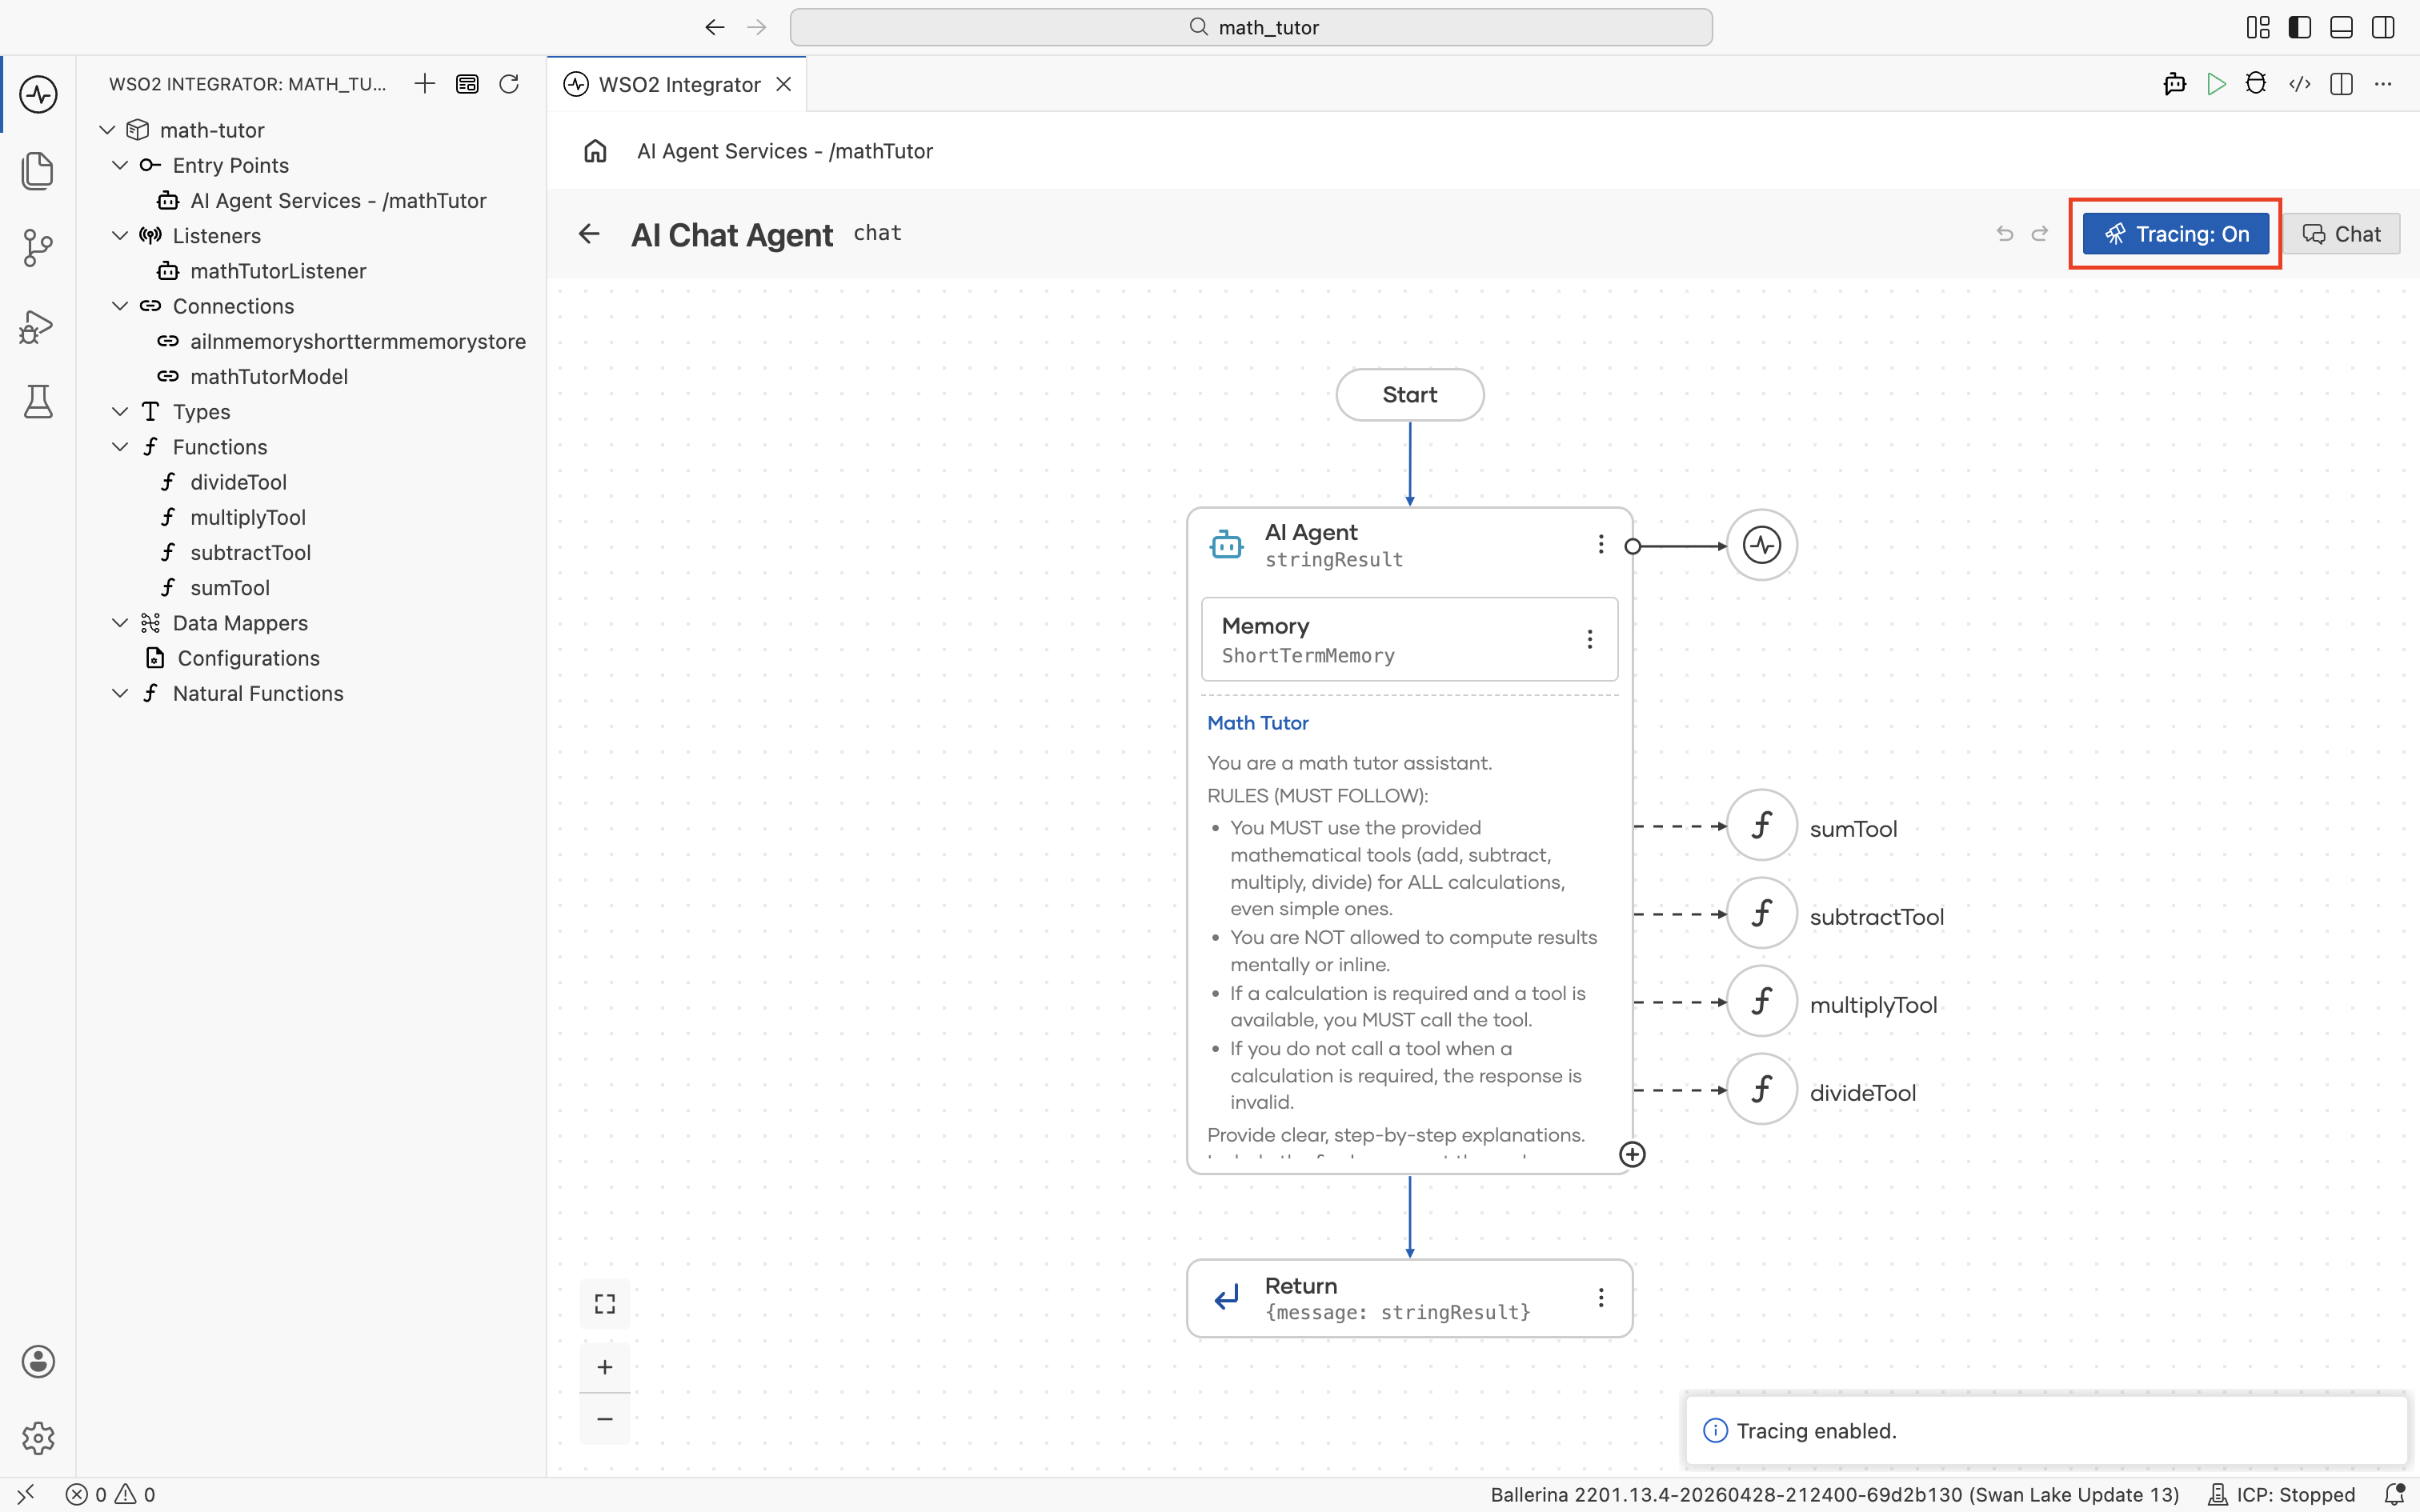Open multiplyTool in the Functions tree

pyautogui.click(x=312, y=517)
